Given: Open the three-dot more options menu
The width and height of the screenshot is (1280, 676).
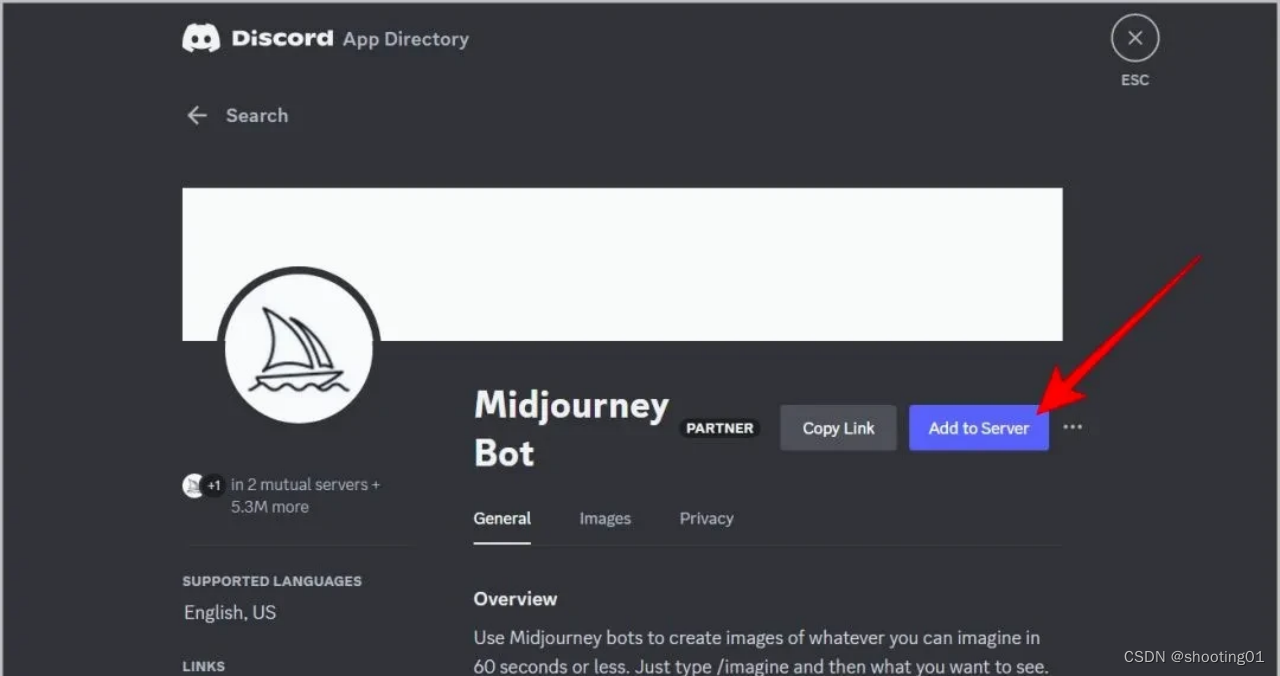Looking at the screenshot, I should 1073,427.
